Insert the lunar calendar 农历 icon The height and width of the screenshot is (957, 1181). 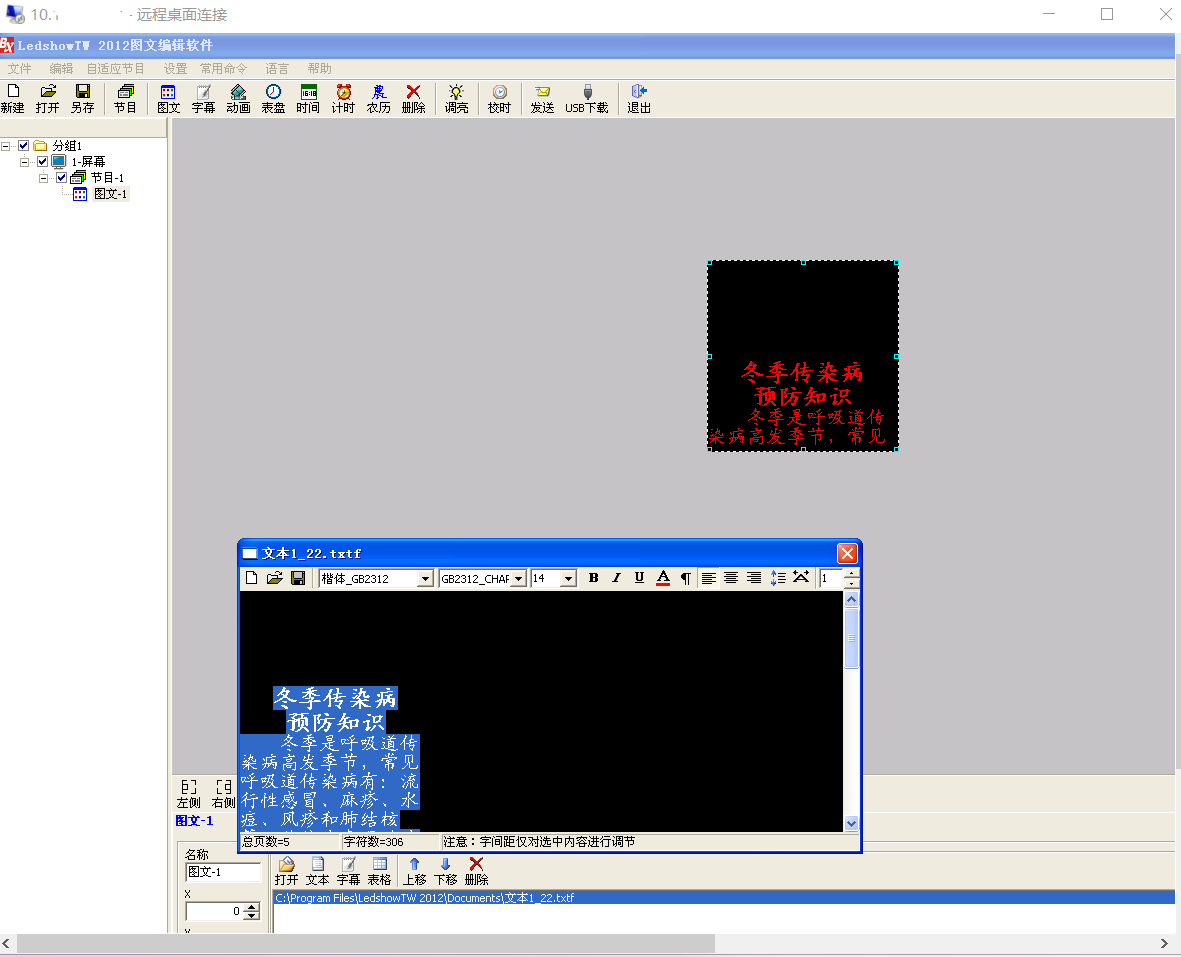[379, 99]
